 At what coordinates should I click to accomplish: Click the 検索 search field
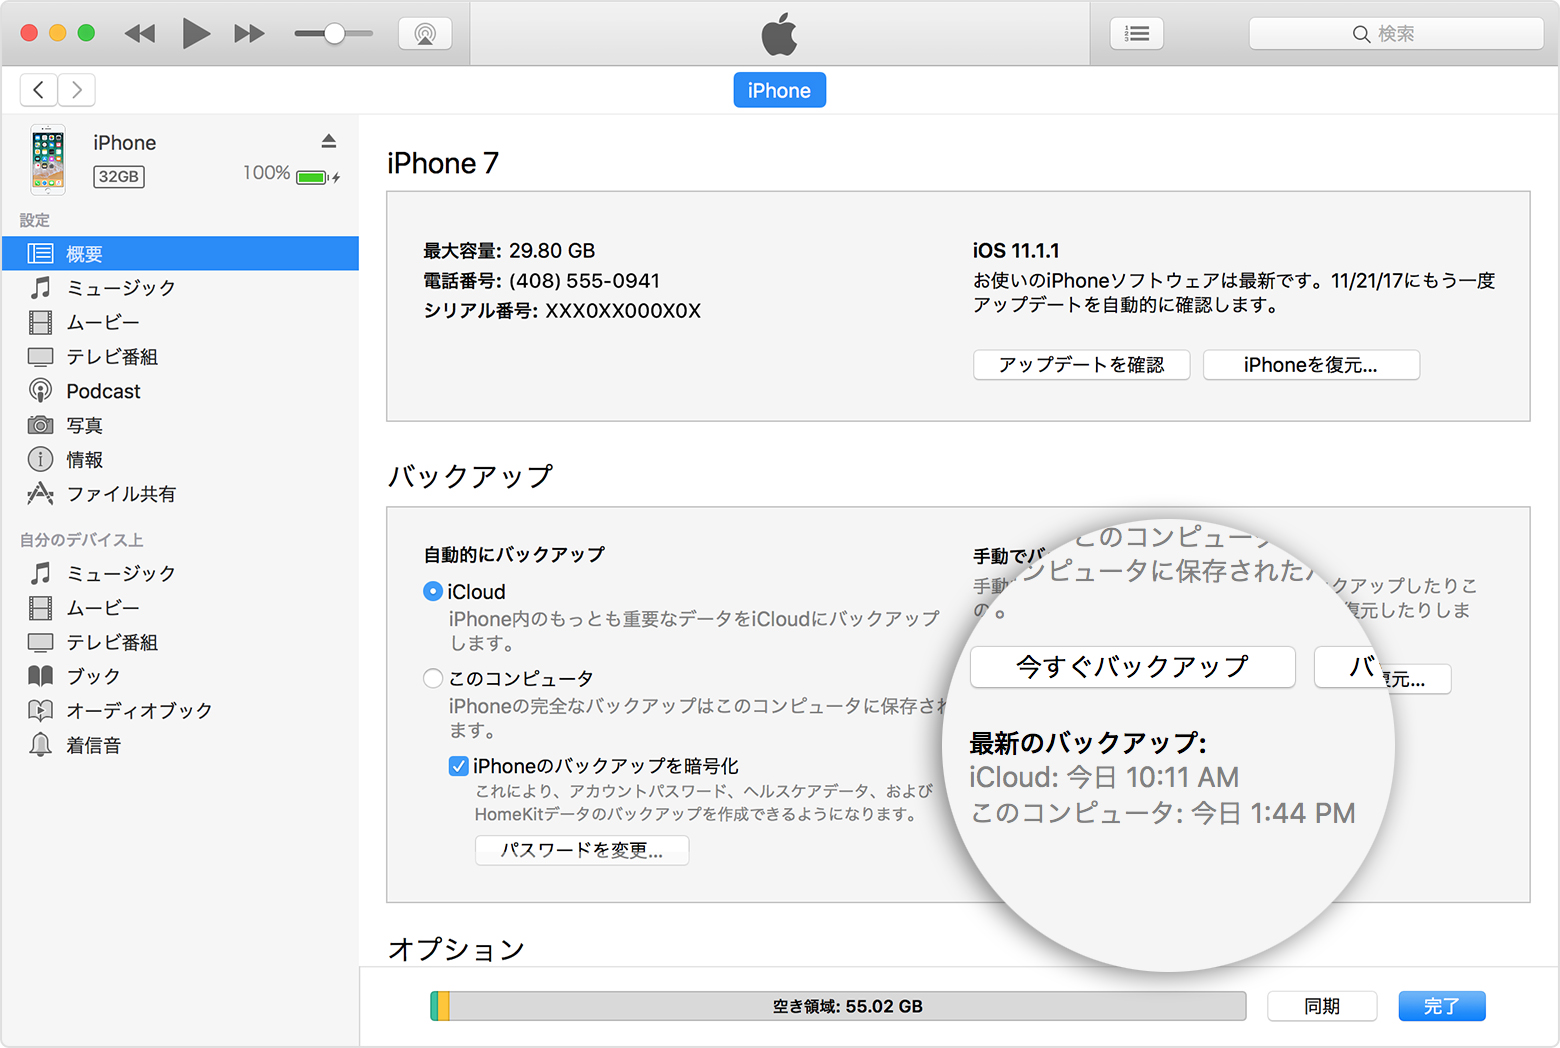pos(1396,34)
